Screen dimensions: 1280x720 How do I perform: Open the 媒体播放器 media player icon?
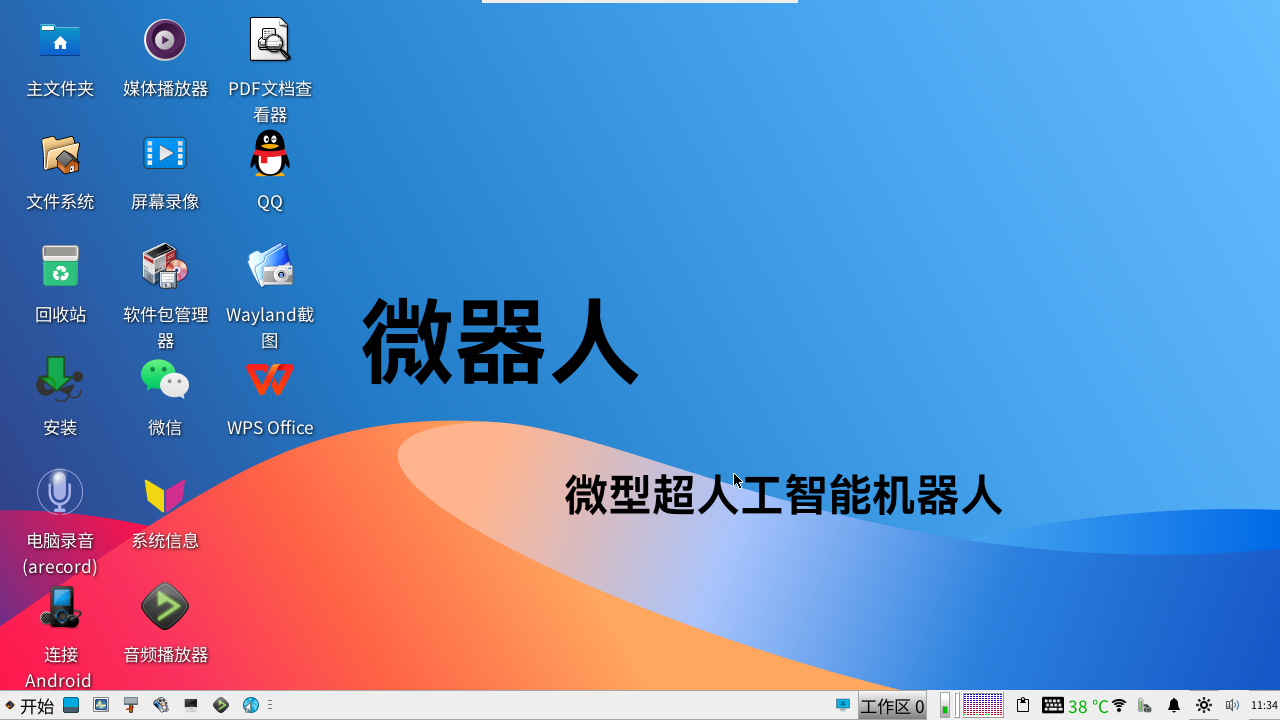pos(165,41)
